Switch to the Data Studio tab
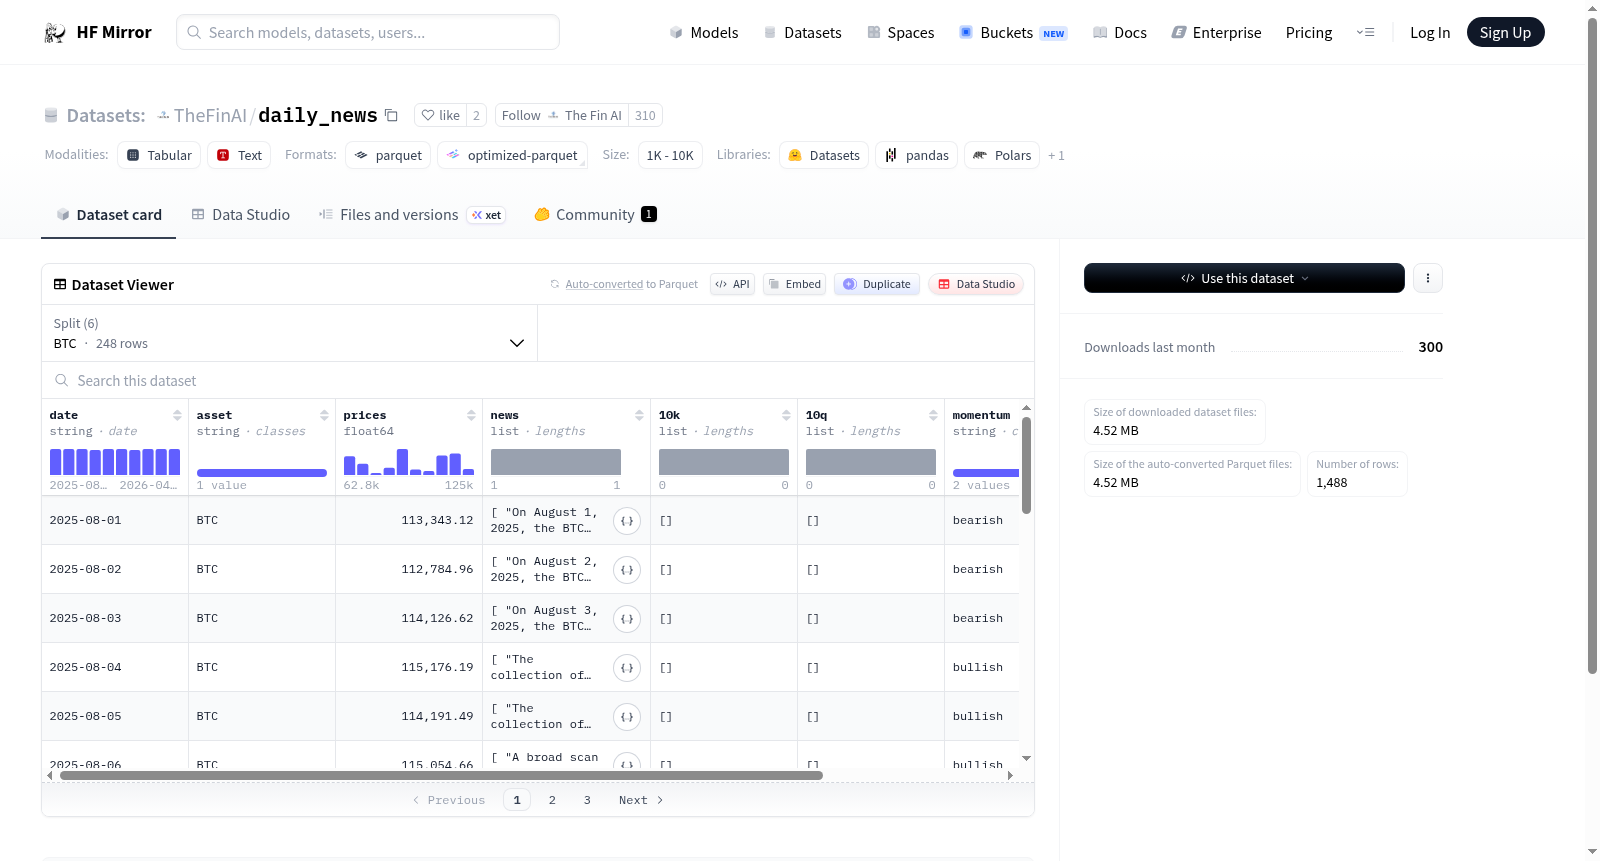 241,215
